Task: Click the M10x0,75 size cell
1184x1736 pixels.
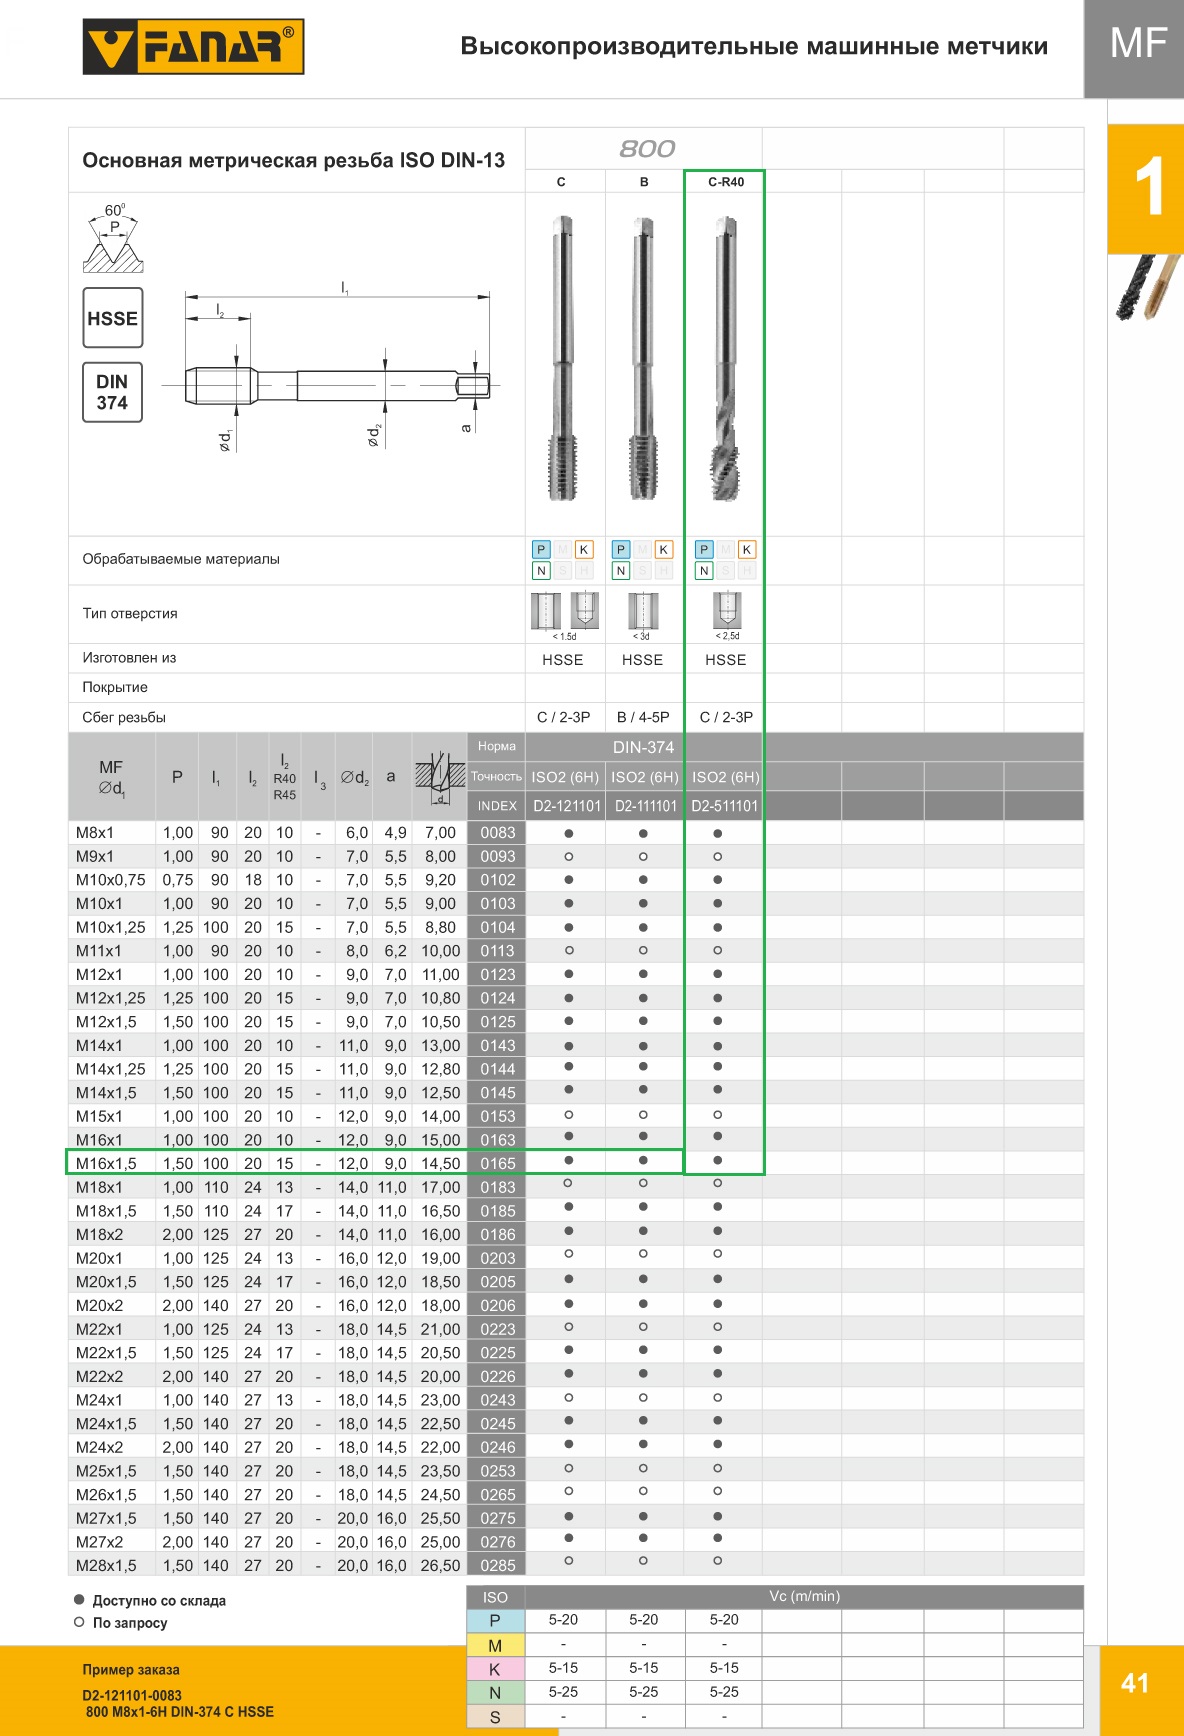Action: click(x=111, y=880)
